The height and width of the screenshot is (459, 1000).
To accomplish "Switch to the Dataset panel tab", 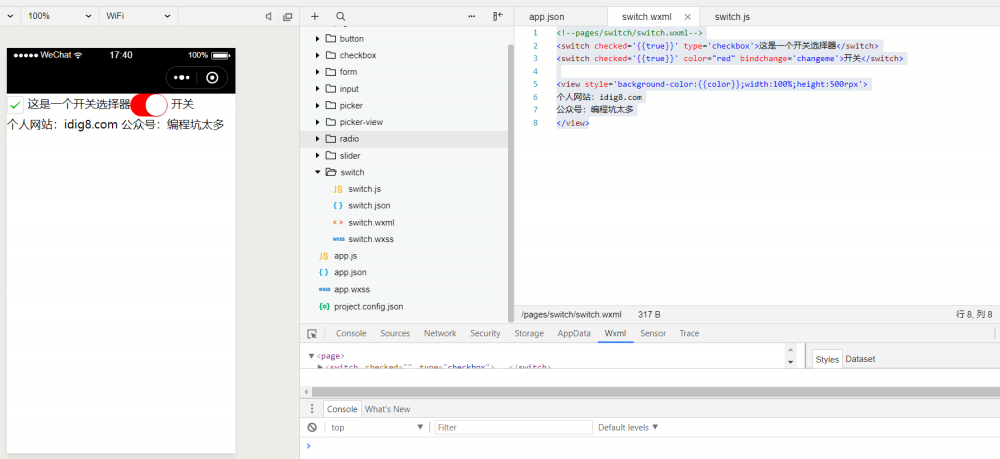I will coord(860,359).
